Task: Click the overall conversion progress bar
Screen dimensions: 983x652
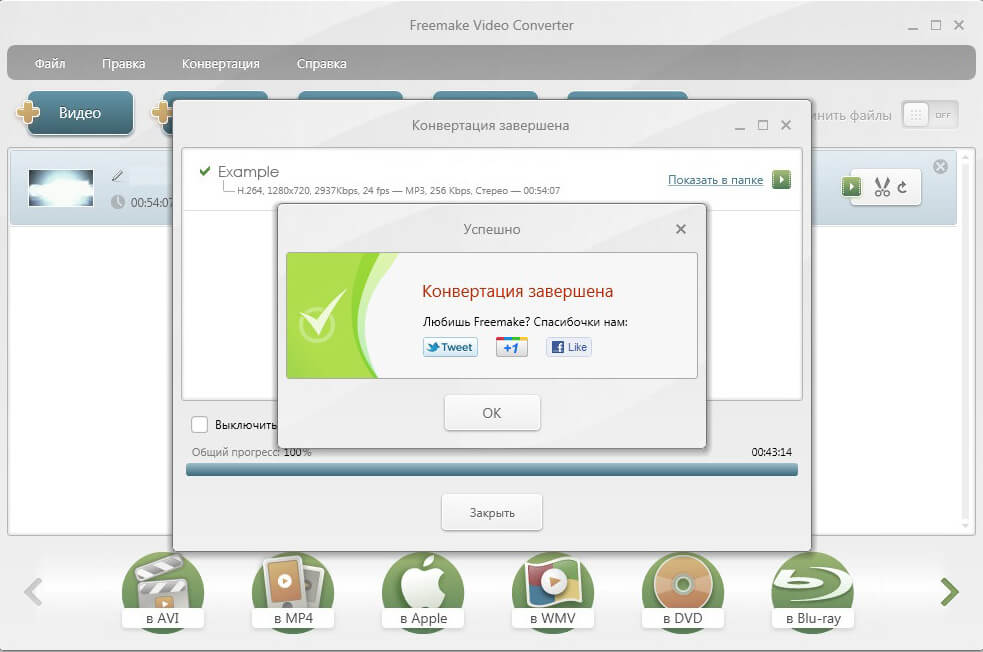Action: 492,470
